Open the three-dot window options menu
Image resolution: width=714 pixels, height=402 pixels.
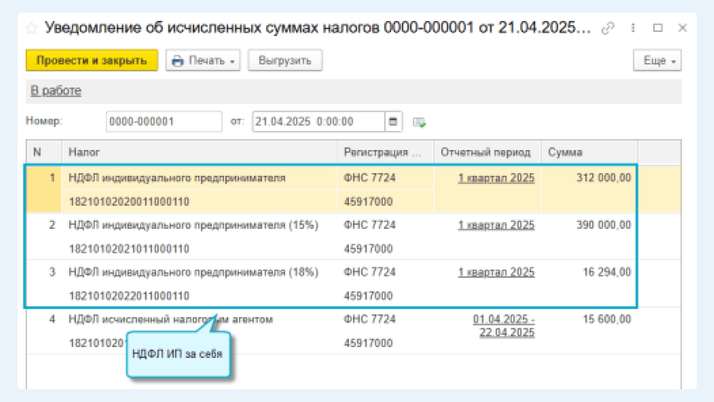tap(633, 28)
